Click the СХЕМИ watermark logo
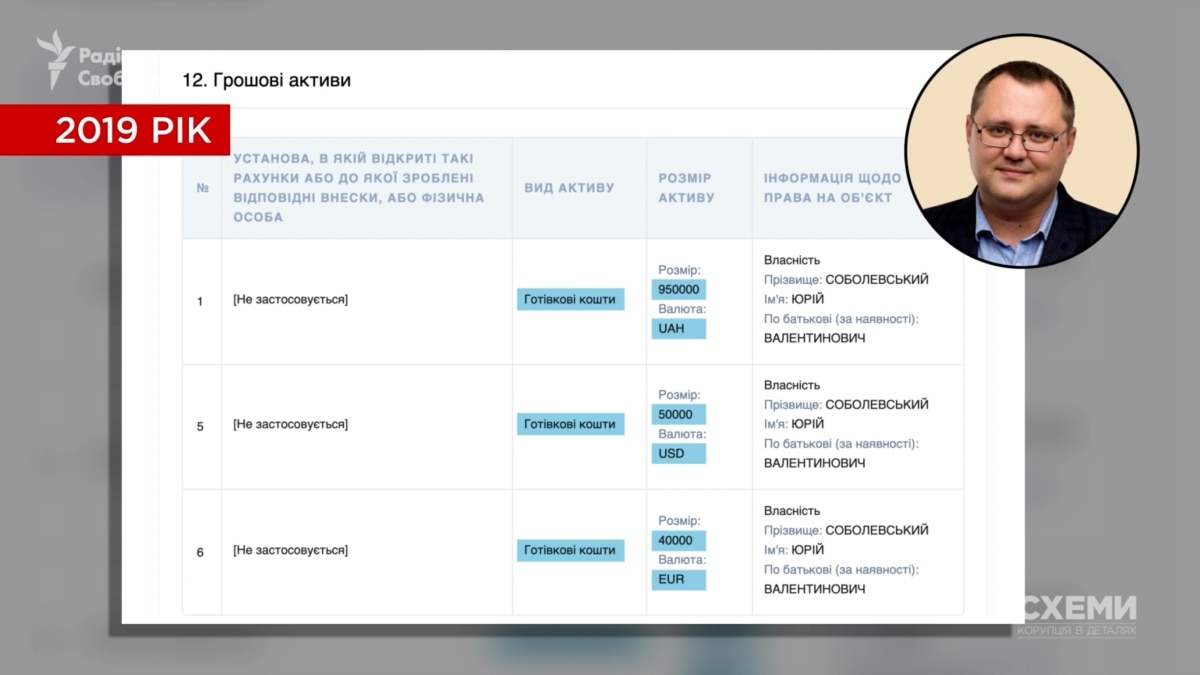1200x675 pixels. tap(1078, 609)
